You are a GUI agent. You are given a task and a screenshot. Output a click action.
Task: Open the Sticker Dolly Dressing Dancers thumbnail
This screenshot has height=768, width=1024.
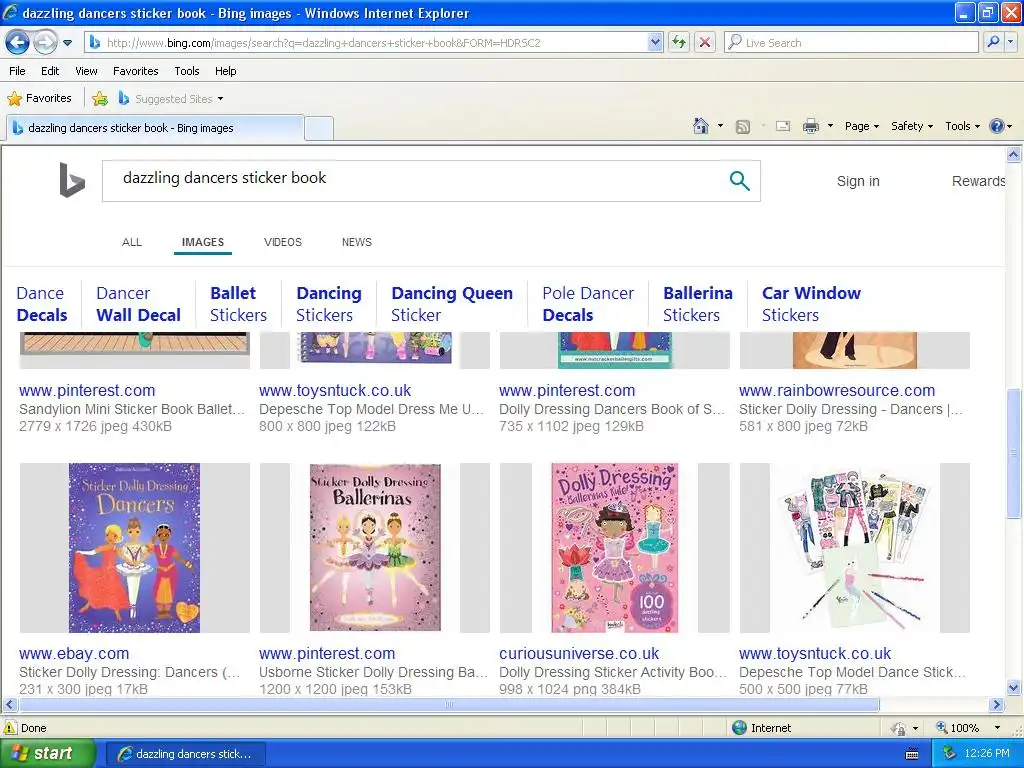click(135, 548)
